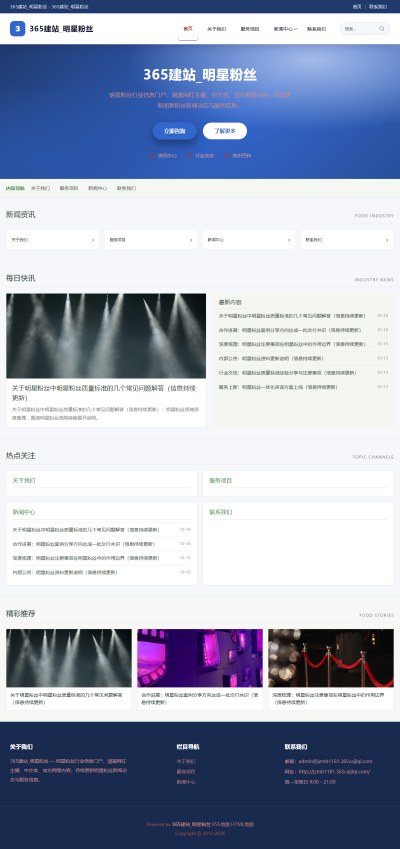Select 联系我们 in the 内容导航 bar
The image size is (400, 849).
(x=126, y=188)
